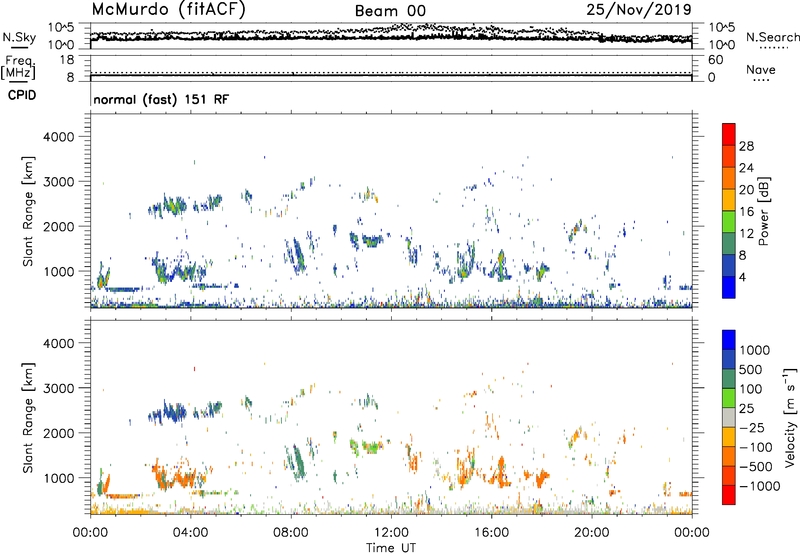
Task: Click the "12" label on power colorbar
Action: (x=746, y=233)
